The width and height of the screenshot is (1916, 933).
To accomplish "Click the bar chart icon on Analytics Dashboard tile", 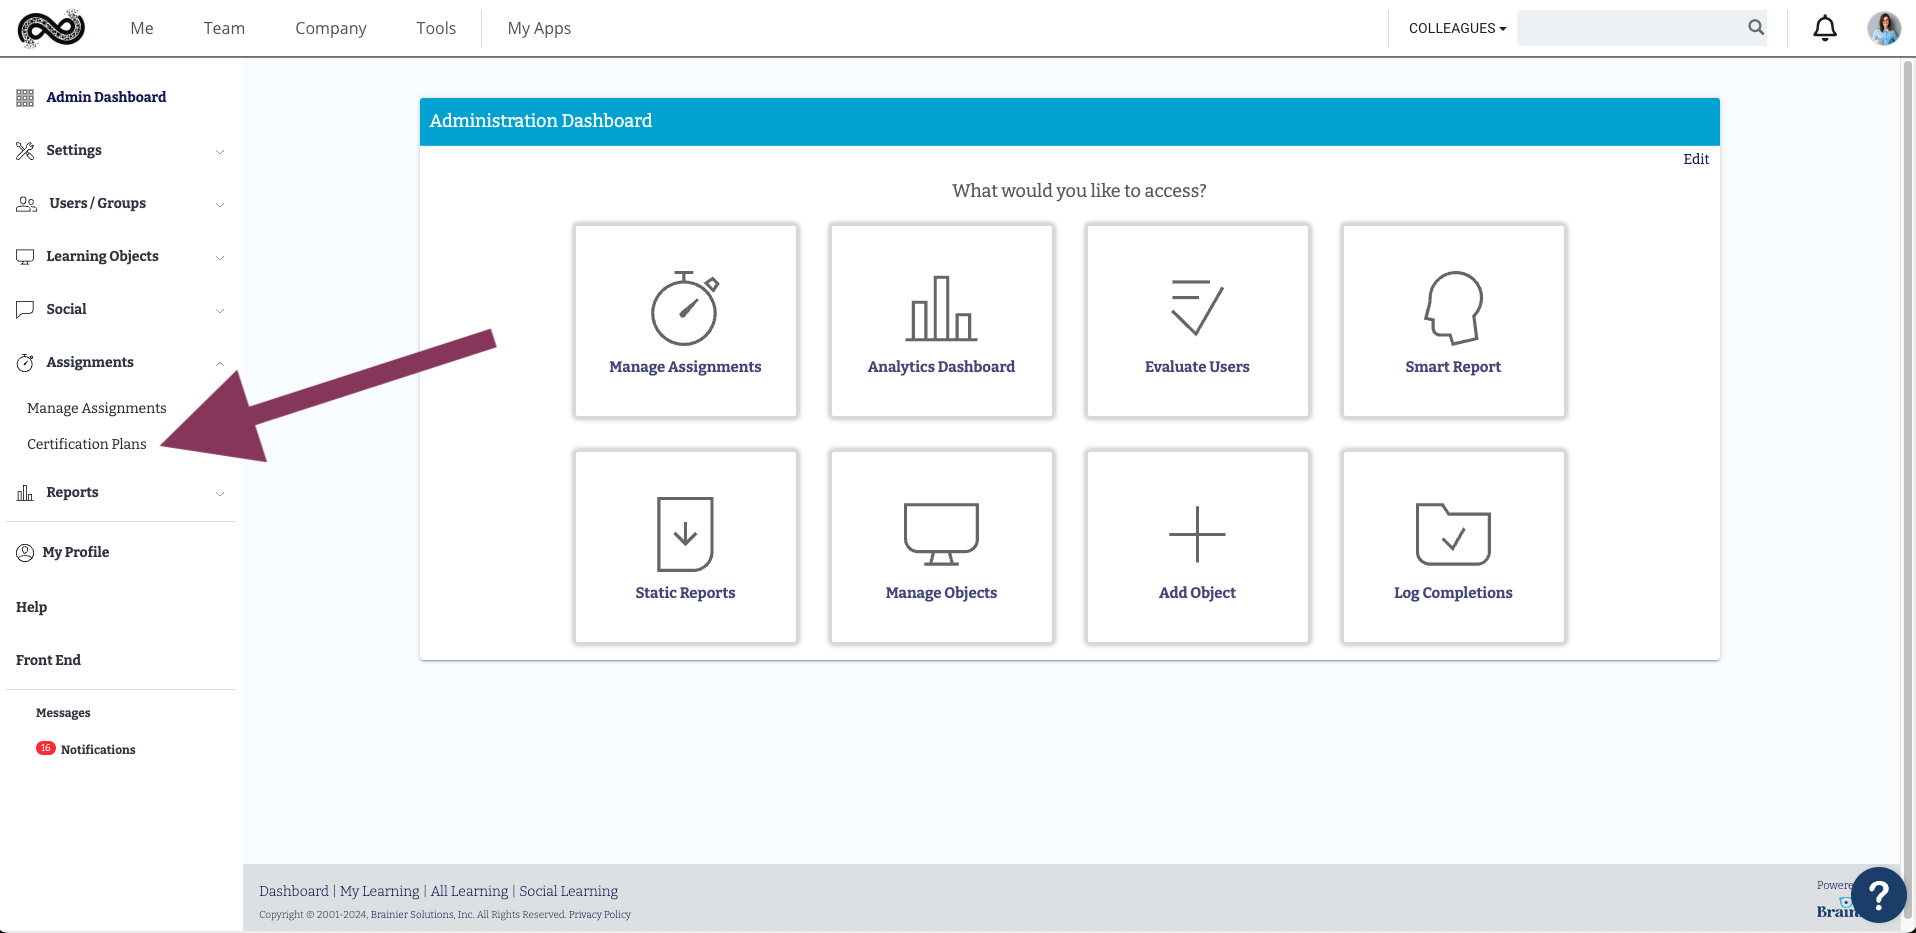I will coord(941,308).
